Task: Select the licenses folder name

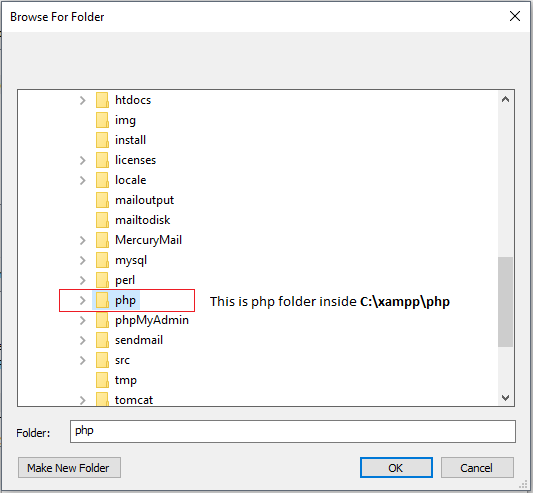Action: click(135, 160)
